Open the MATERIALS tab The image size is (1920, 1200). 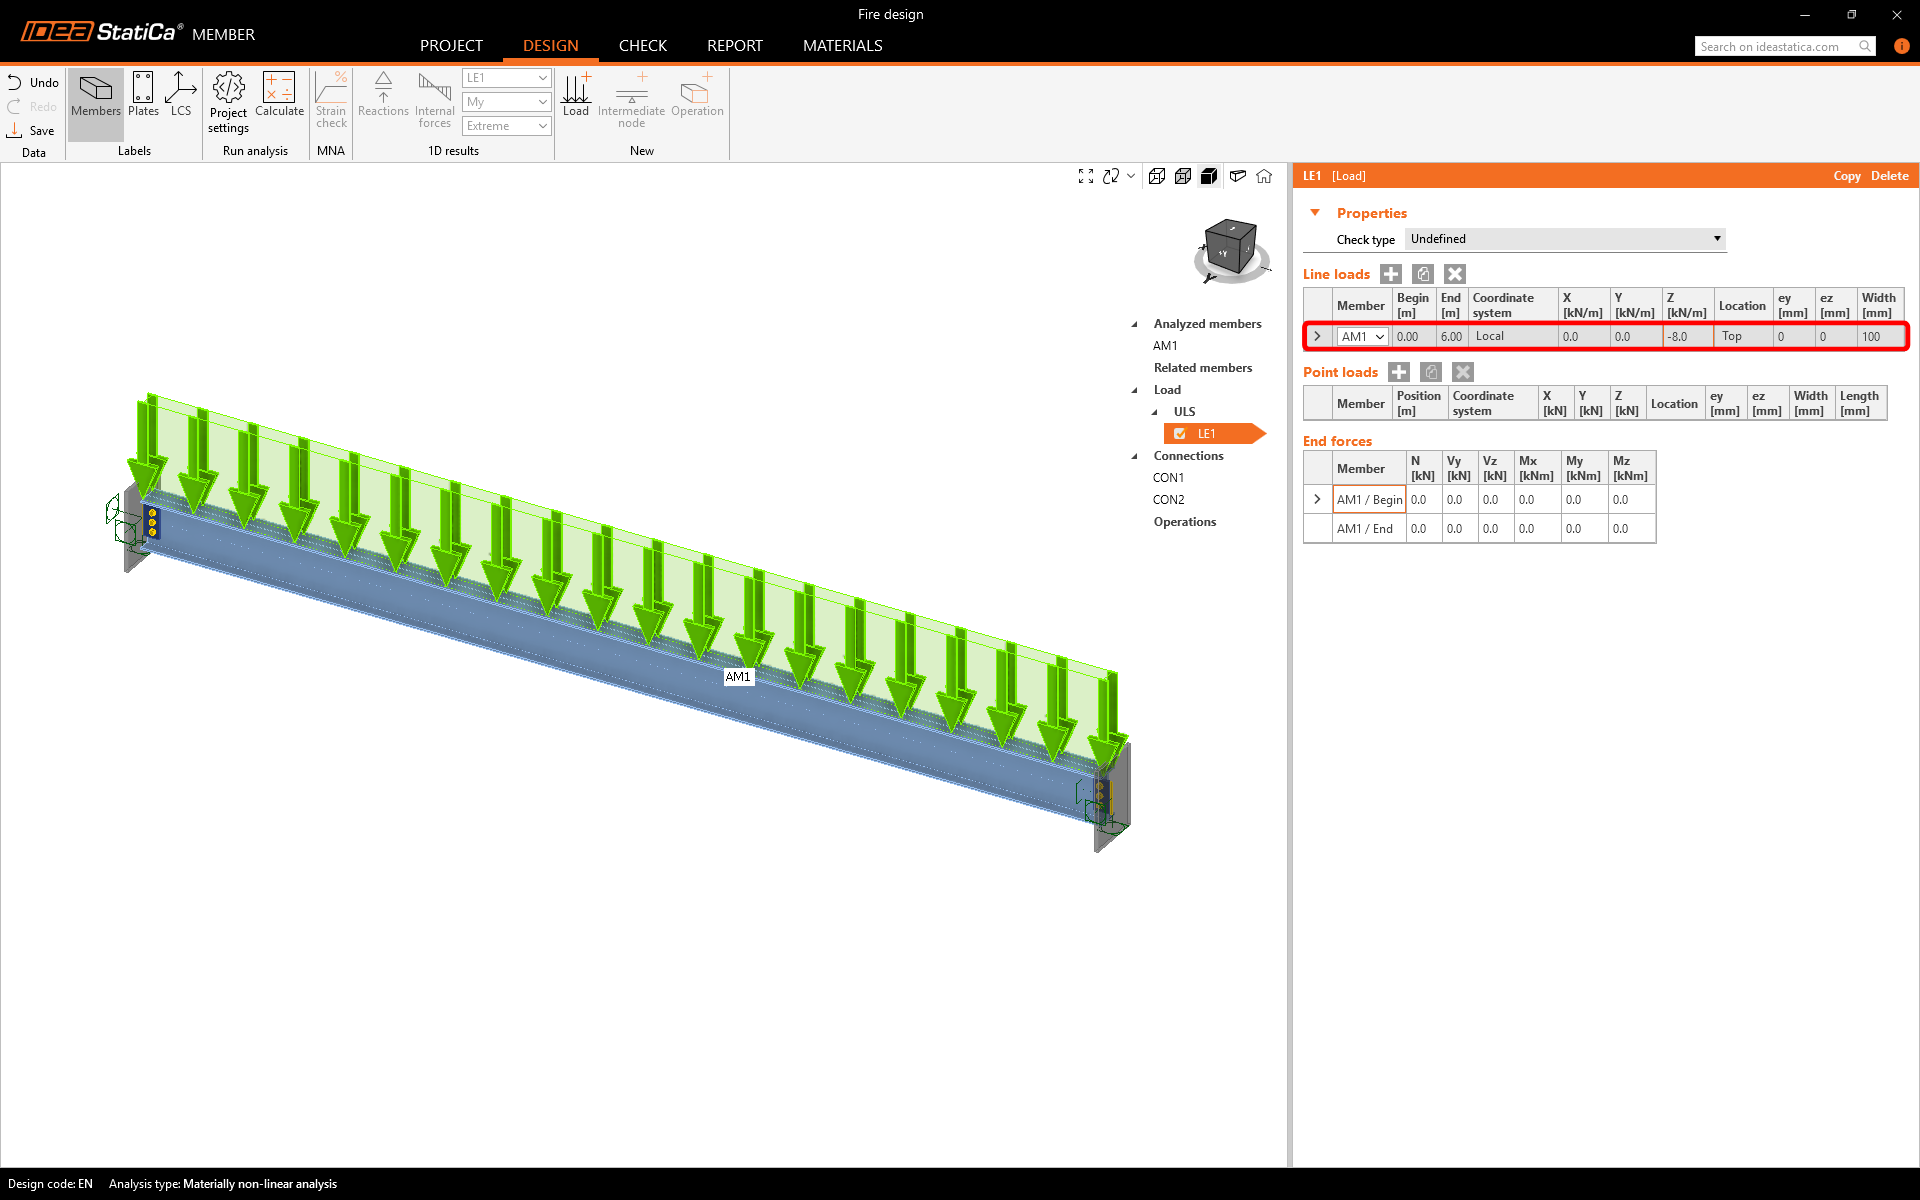[842, 46]
